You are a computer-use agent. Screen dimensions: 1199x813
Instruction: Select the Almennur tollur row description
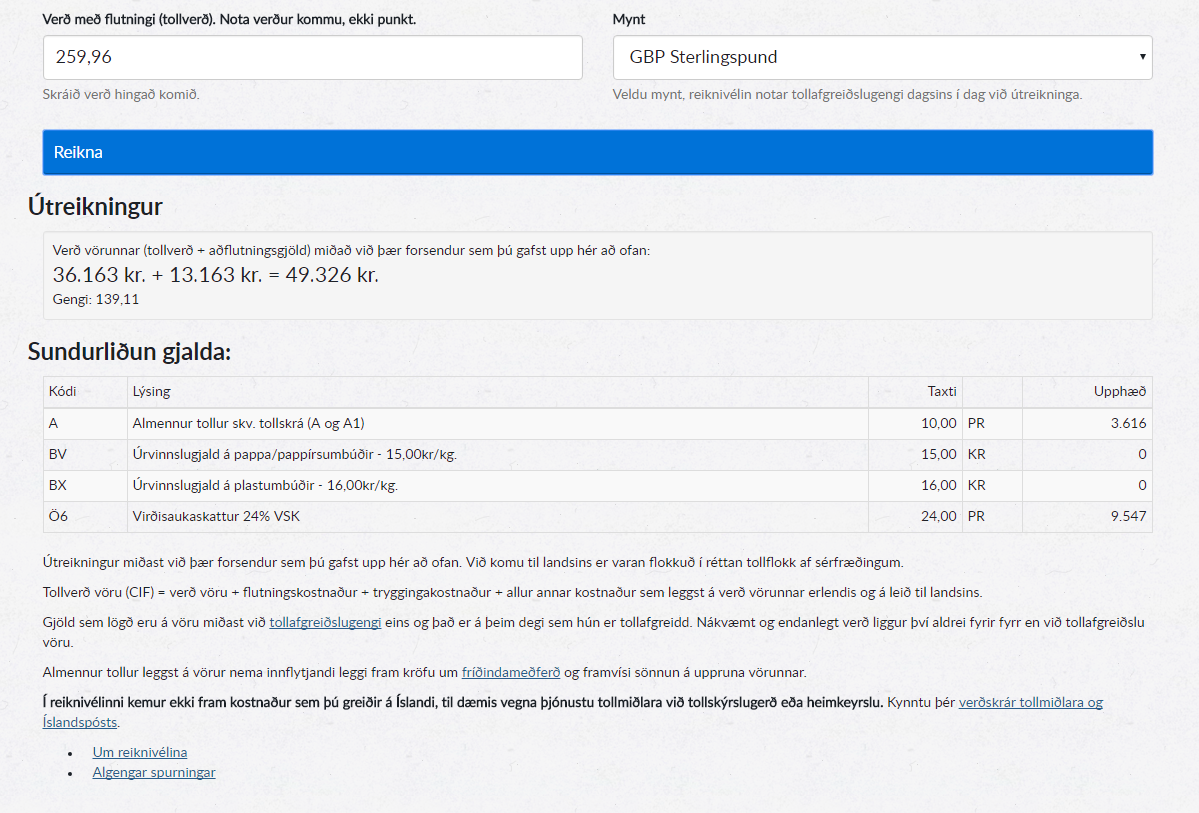(x=248, y=423)
